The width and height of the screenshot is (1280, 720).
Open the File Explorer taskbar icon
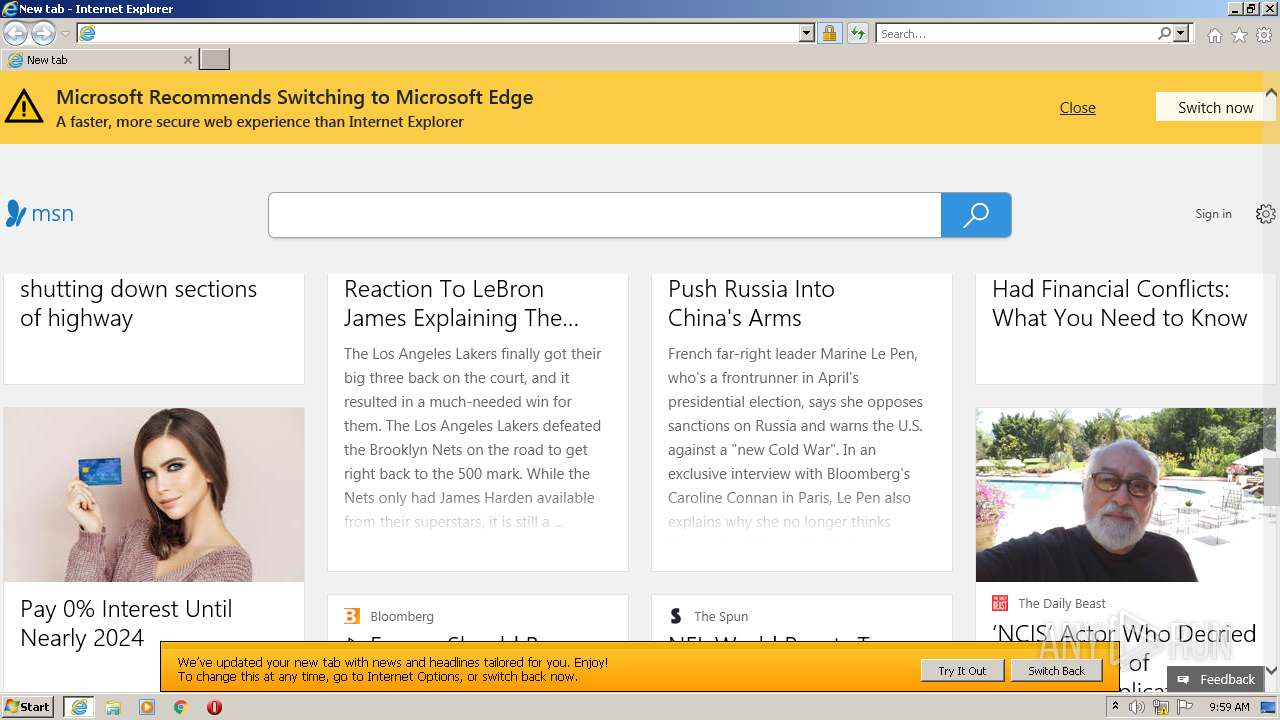[x=113, y=707]
